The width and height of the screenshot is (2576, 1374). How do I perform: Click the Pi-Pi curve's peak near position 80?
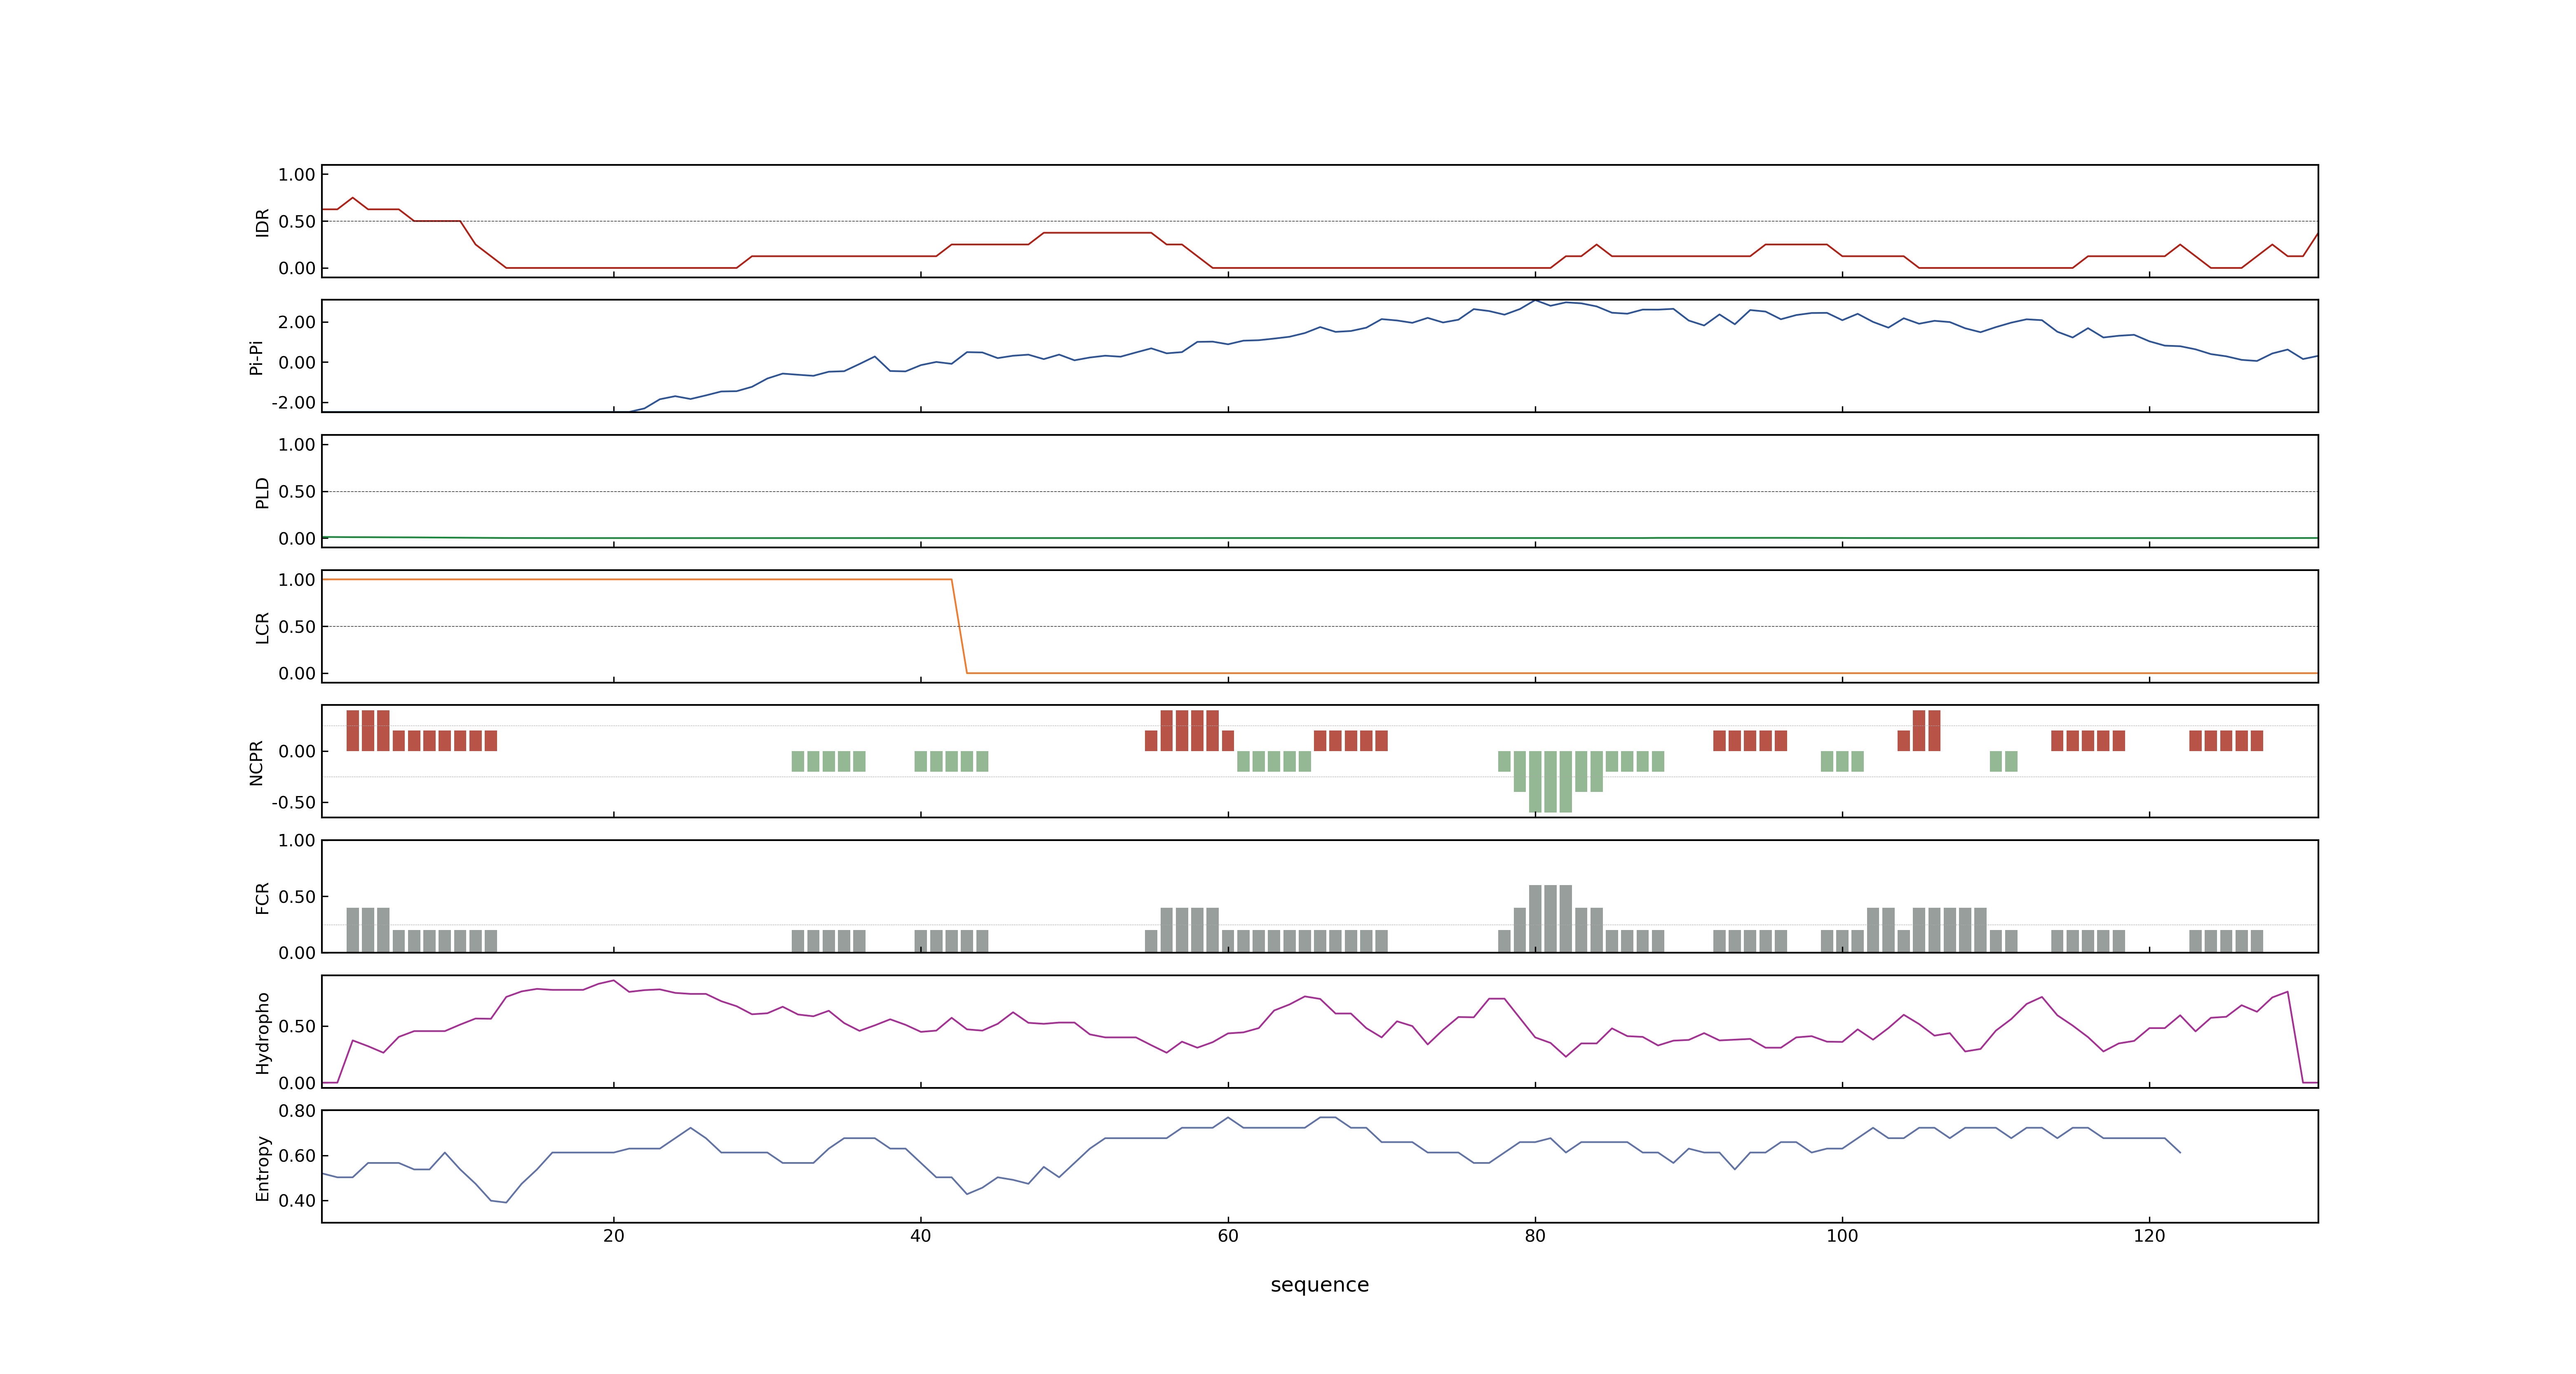1535,300
